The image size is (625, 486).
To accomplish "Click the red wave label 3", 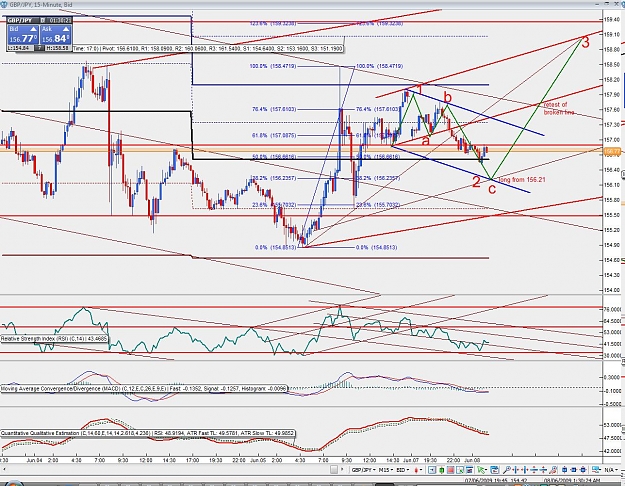I will (585, 42).
